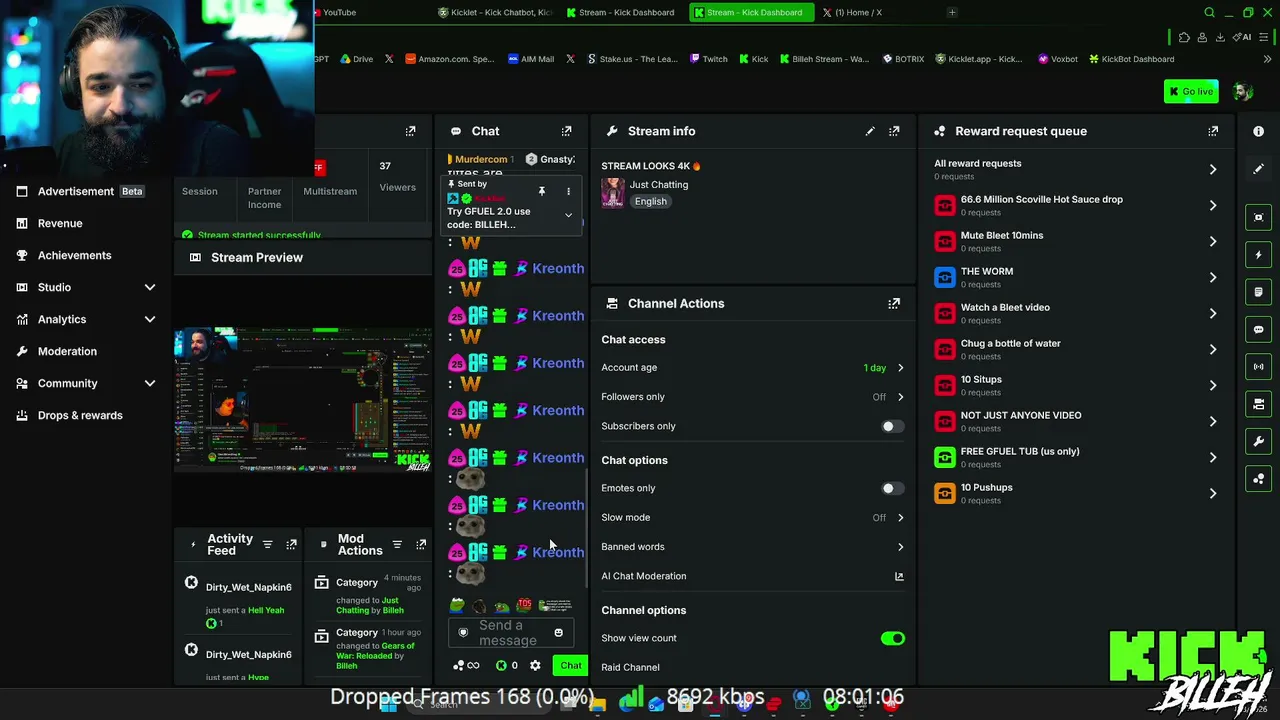The width and height of the screenshot is (1280, 720).
Task: Send message with the Chat button
Action: pos(571,666)
